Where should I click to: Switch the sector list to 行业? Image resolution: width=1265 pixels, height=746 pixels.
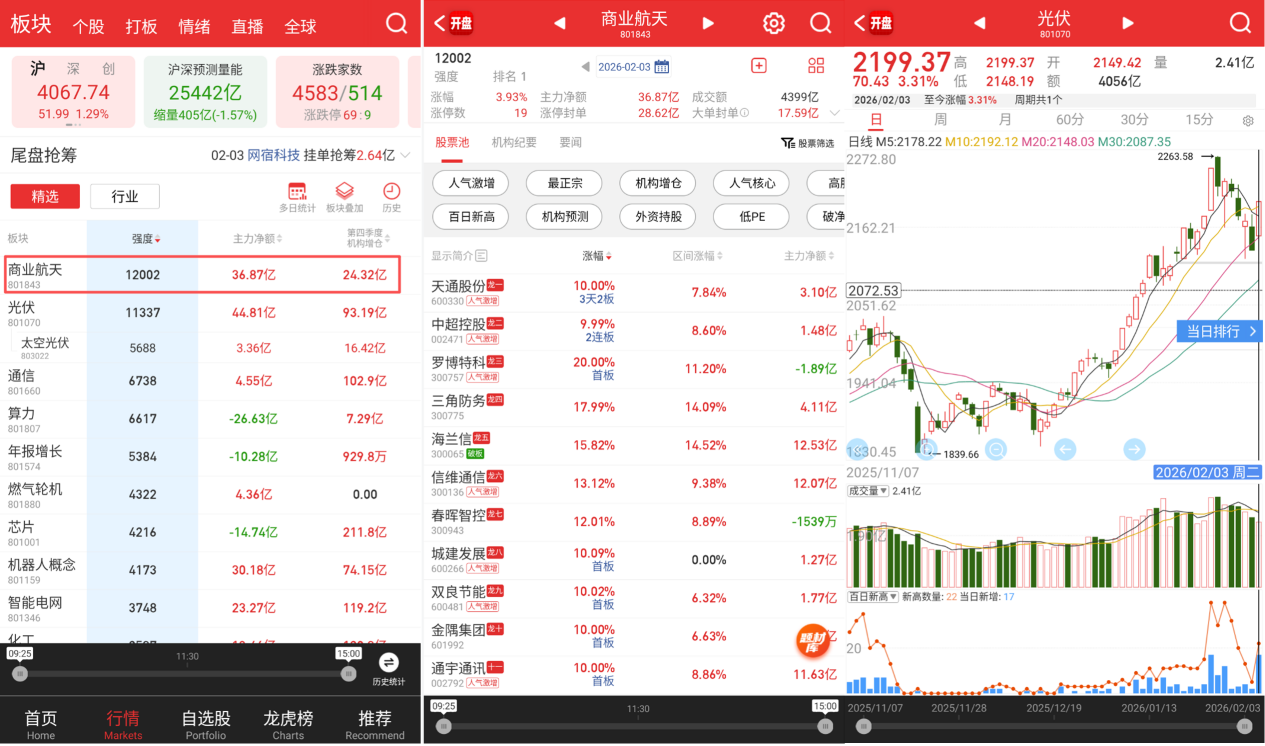pyautogui.click(x=125, y=196)
